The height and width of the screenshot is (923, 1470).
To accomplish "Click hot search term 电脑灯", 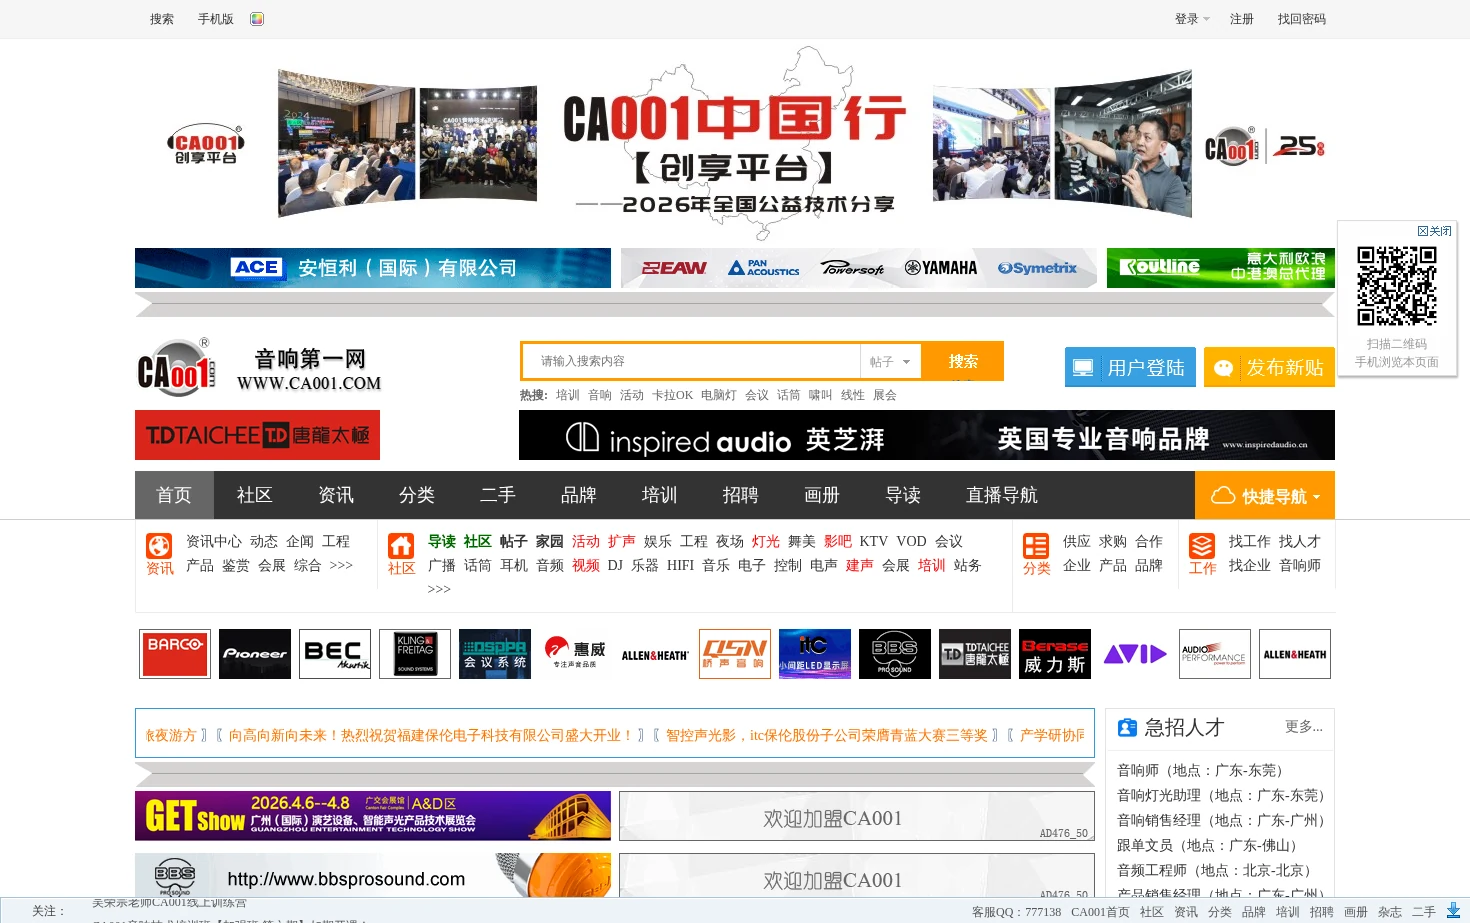I will (718, 395).
